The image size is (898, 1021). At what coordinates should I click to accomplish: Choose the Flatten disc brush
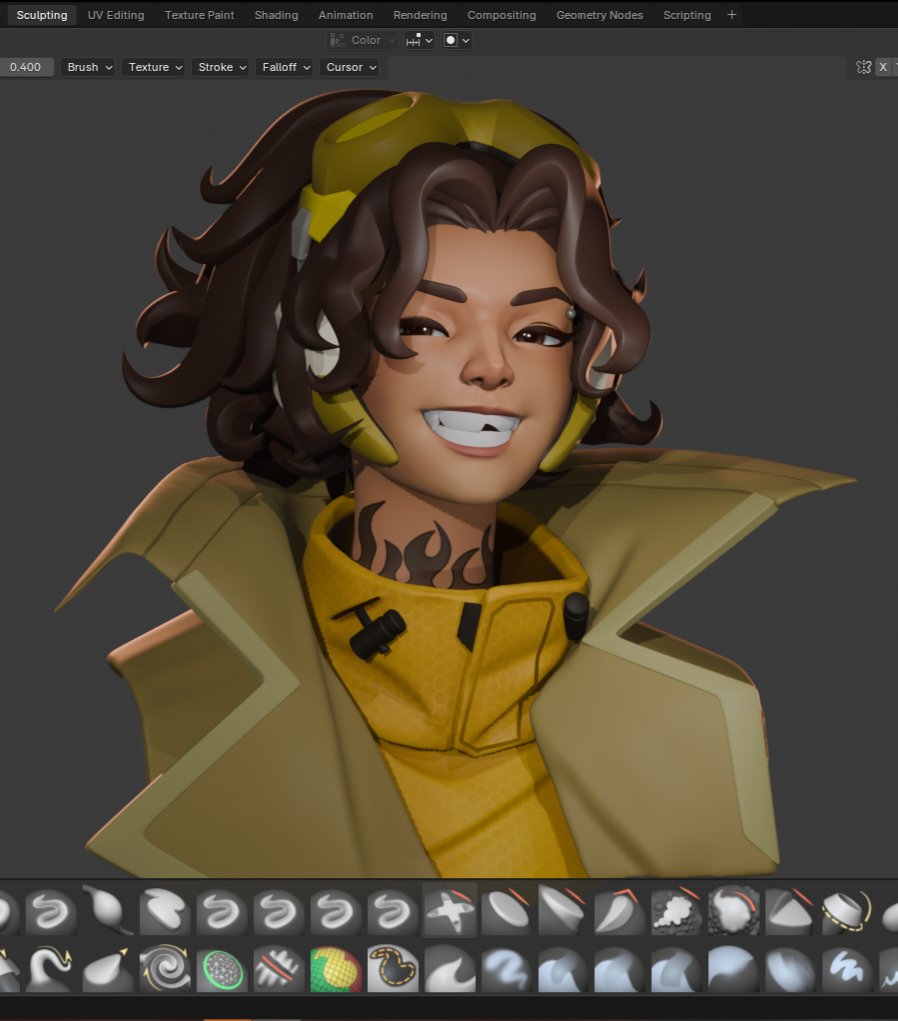click(506, 910)
